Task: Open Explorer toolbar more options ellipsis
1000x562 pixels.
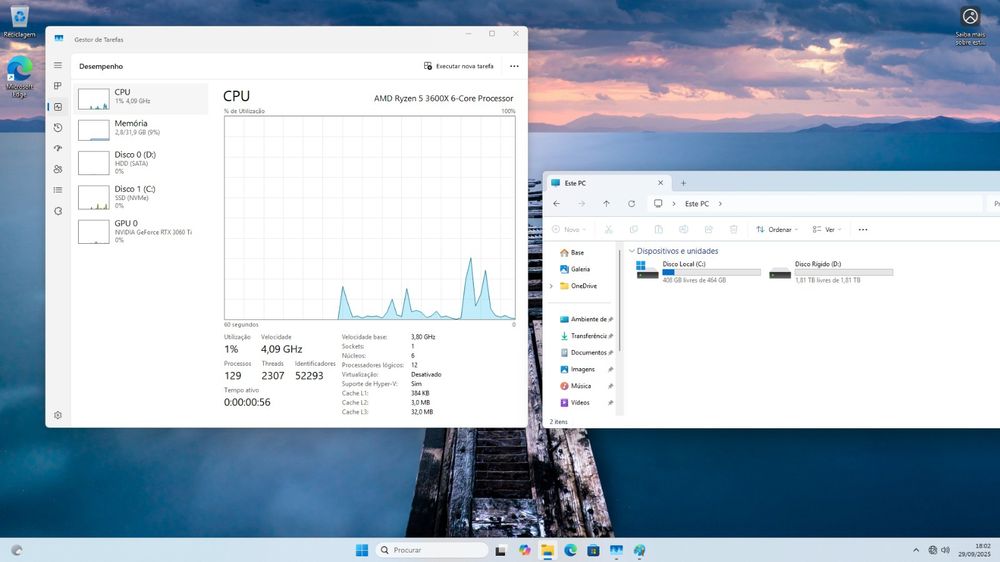Action: 863,230
